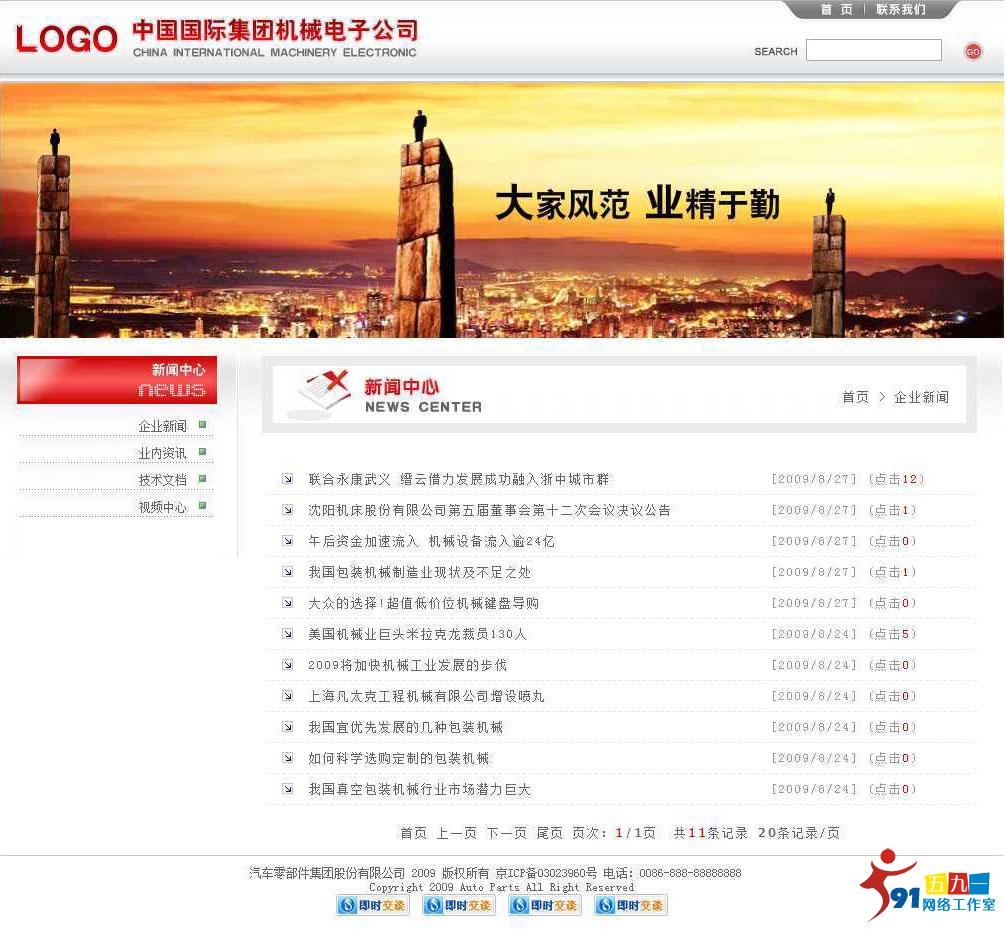Go to 首页 in the top navigation tab
Image resolution: width=1006 pixels, height=929 pixels.
coord(836,10)
